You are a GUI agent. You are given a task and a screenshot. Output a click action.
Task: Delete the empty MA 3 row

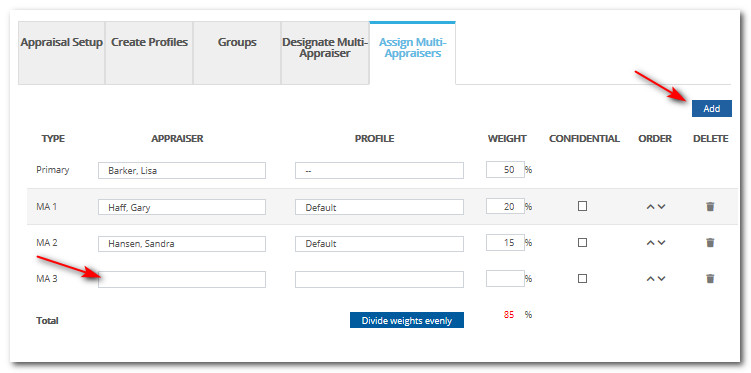(710, 279)
